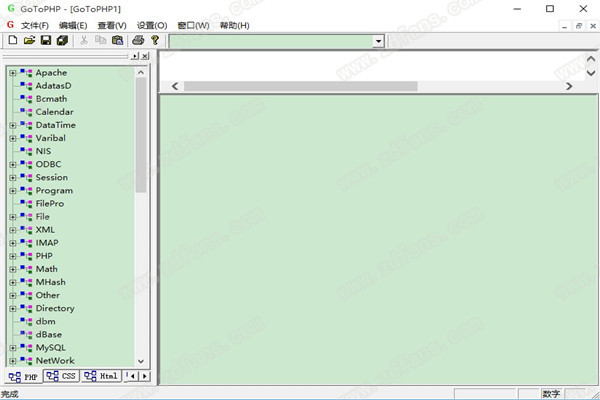Click the Bcmath node icon

point(26,98)
